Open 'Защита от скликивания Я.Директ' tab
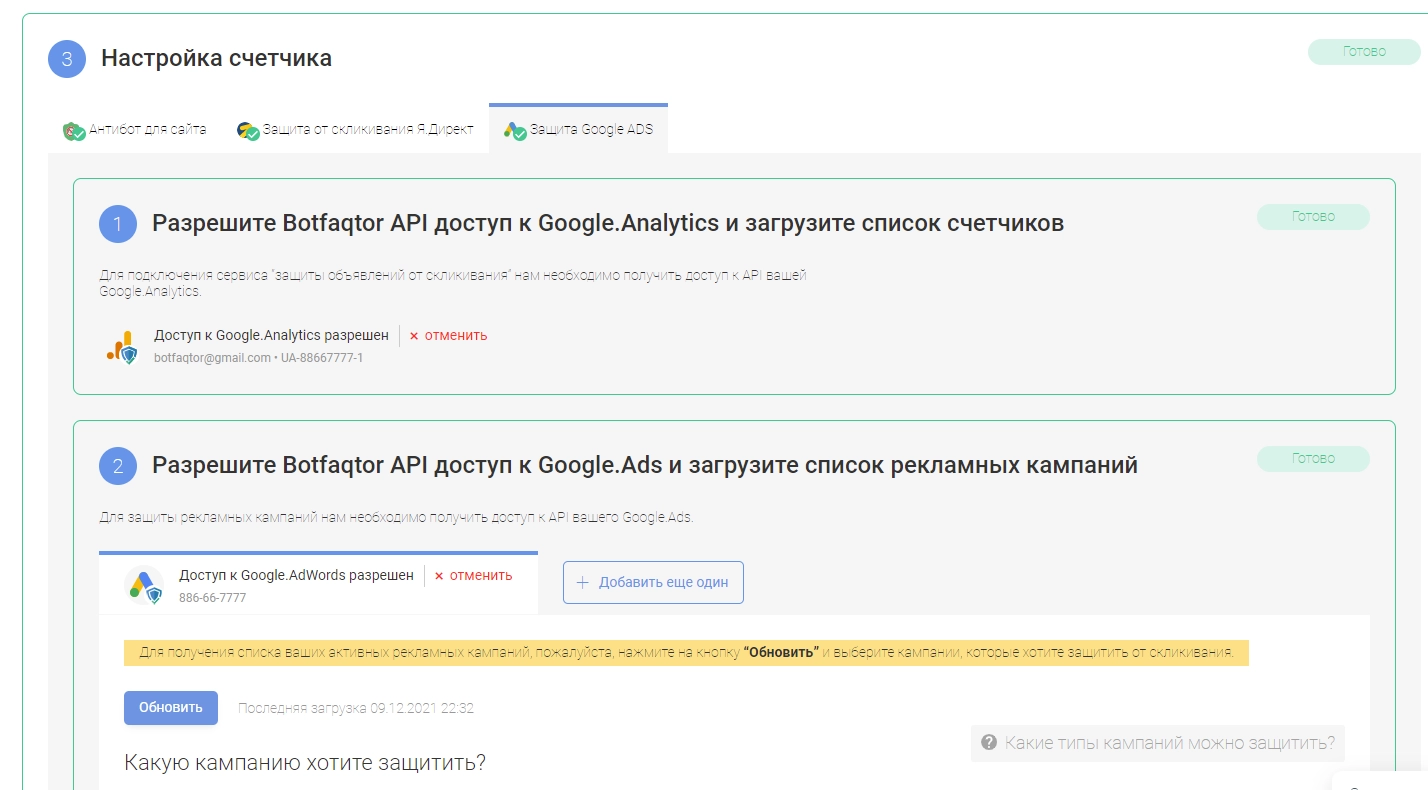The image size is (1428, 790). click(x=366, y=130)
